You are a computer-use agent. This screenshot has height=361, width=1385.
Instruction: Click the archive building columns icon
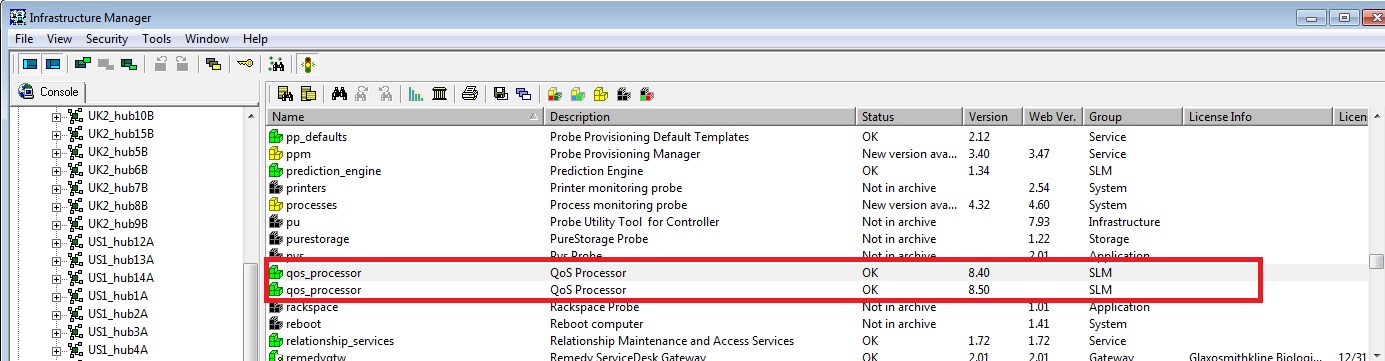coord(439,94)
